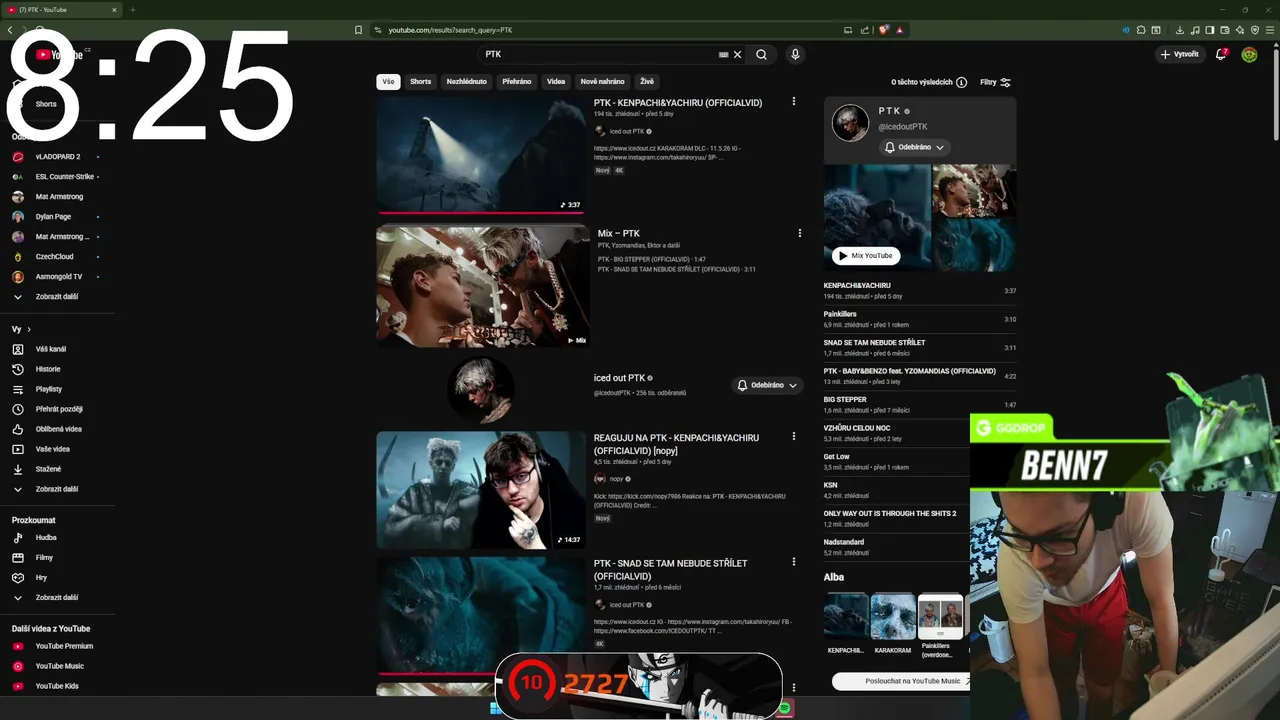Image resolution: width=1280 pixels, height=720 pixels.
Task: Expand the Vy section chevron
Action: (29, 329)
